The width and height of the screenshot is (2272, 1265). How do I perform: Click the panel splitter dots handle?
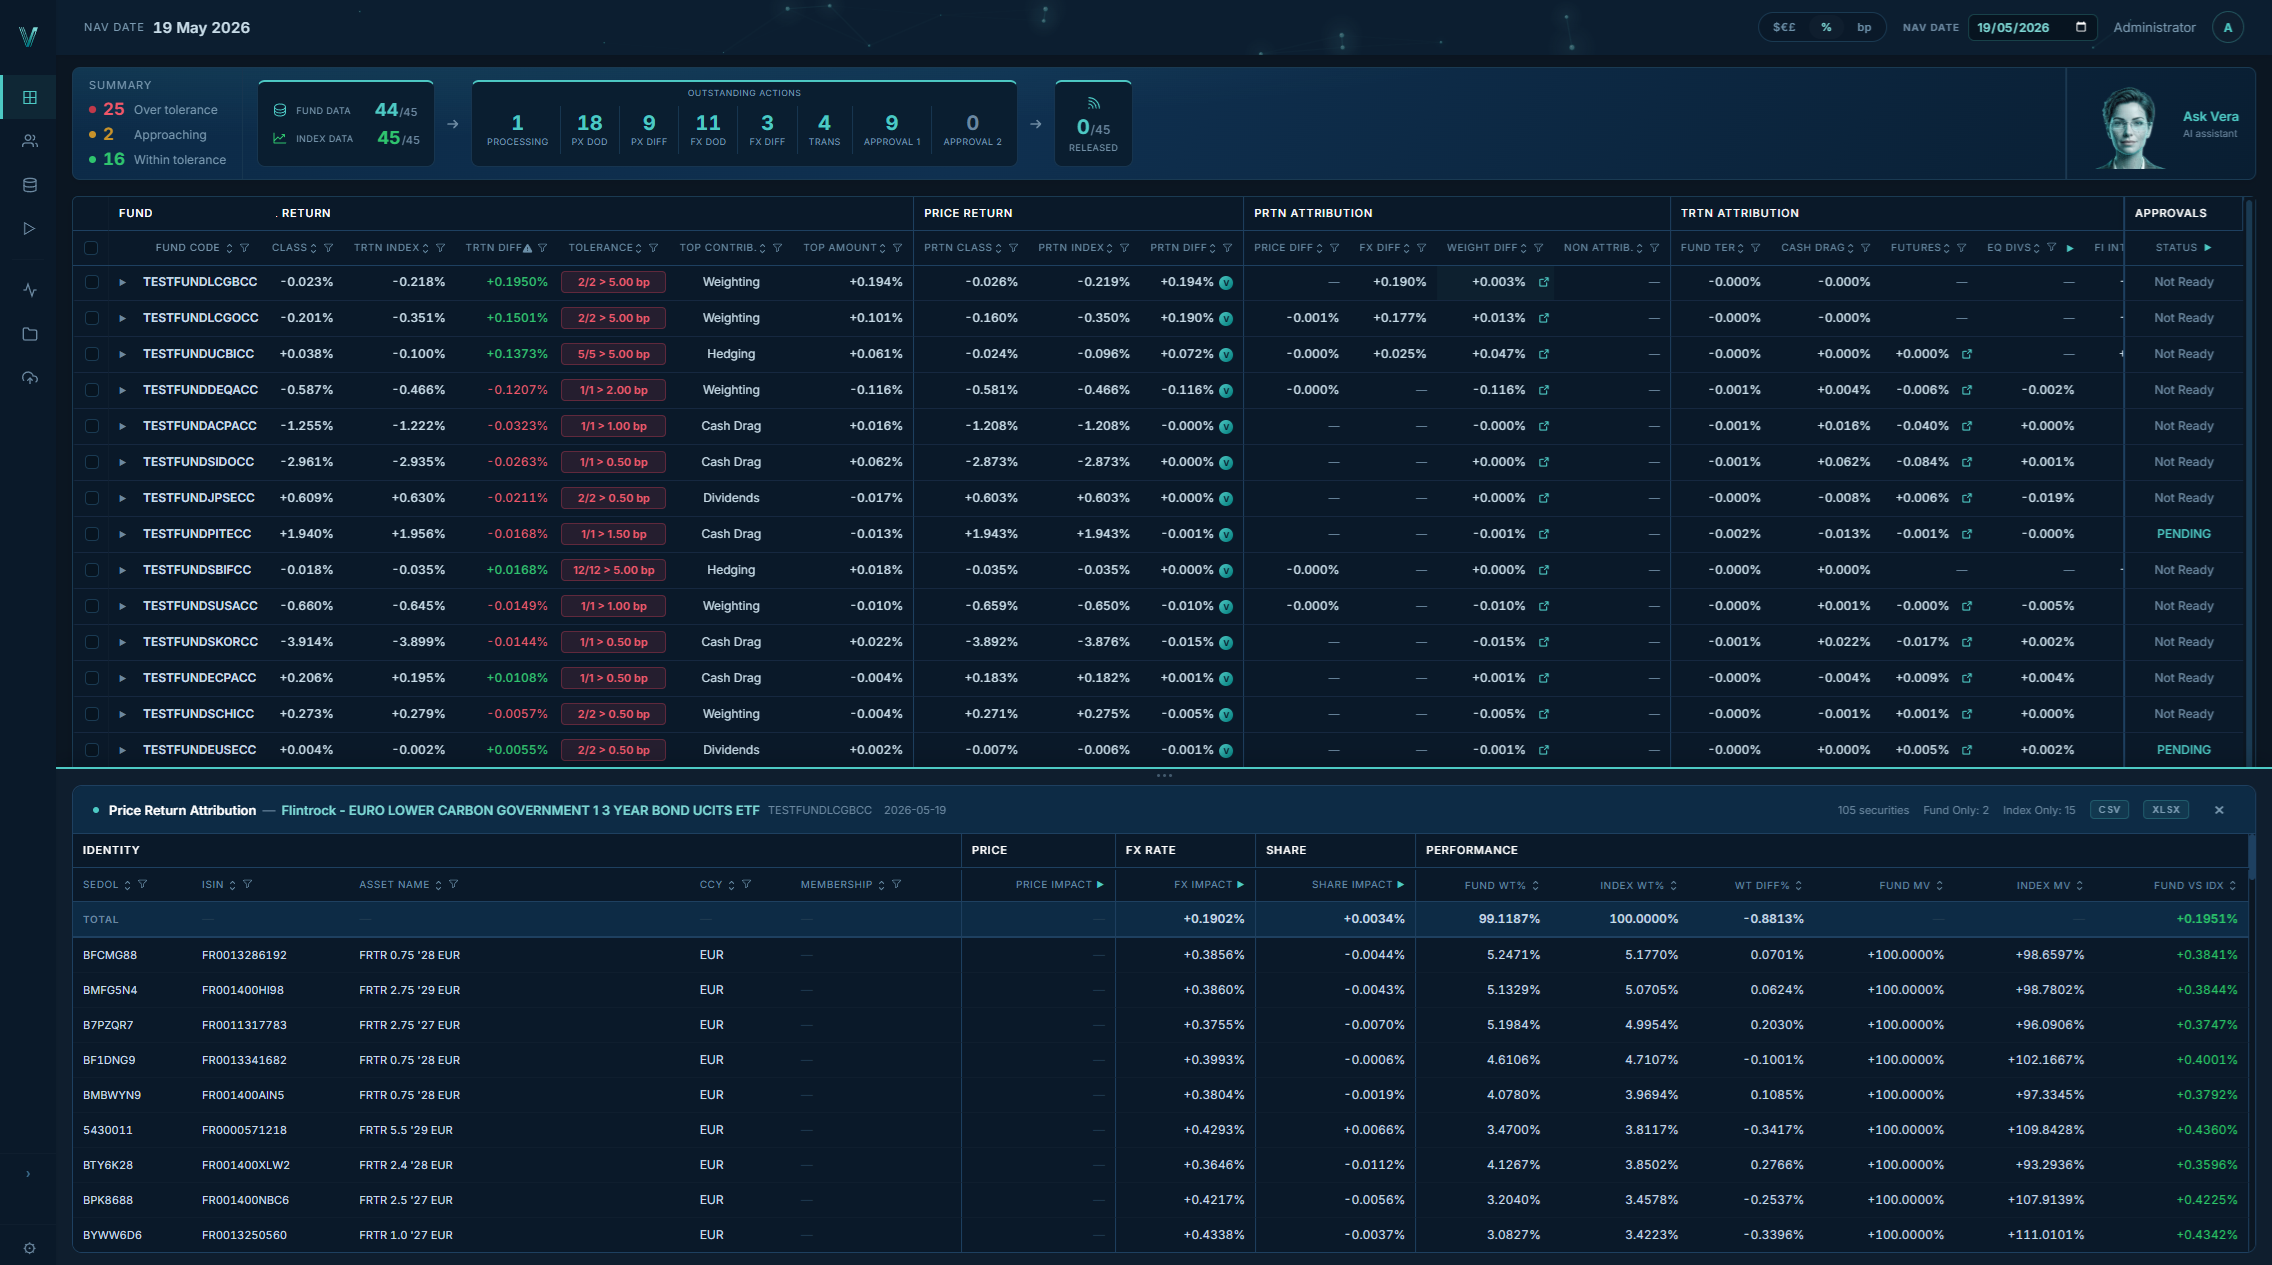coord(1164,776)
